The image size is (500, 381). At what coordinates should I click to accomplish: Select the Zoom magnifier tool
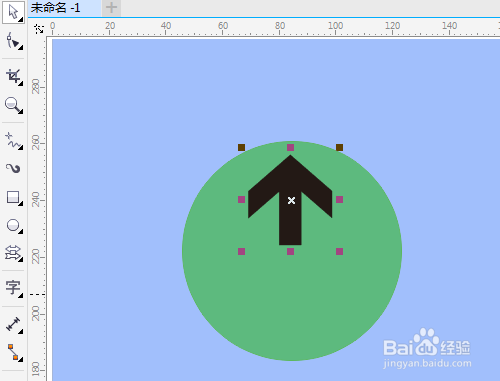[13, 105]
